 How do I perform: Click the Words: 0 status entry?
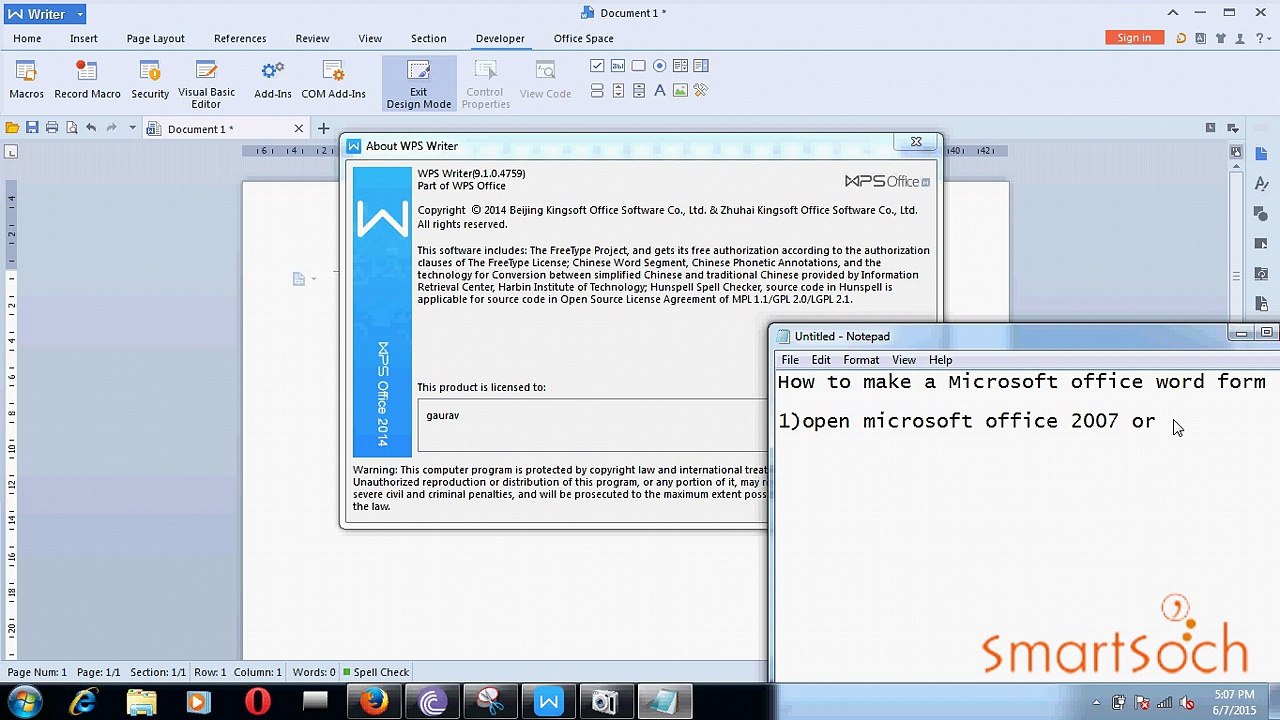click(314, 672)
